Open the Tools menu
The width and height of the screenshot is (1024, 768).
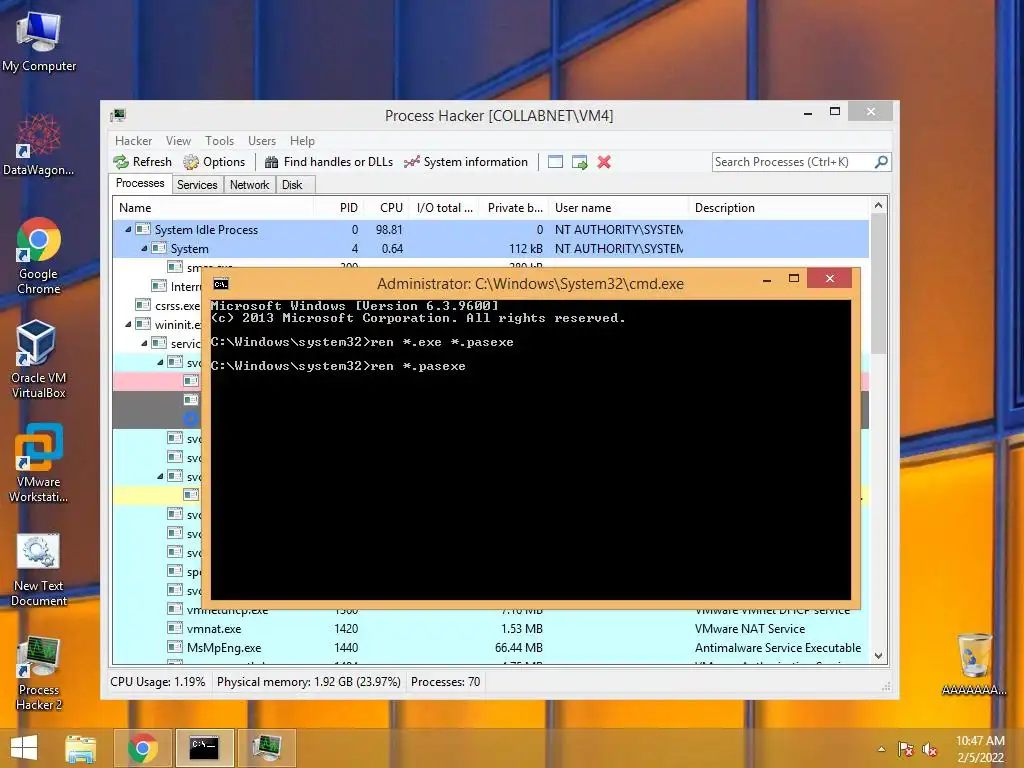[219, 141]
